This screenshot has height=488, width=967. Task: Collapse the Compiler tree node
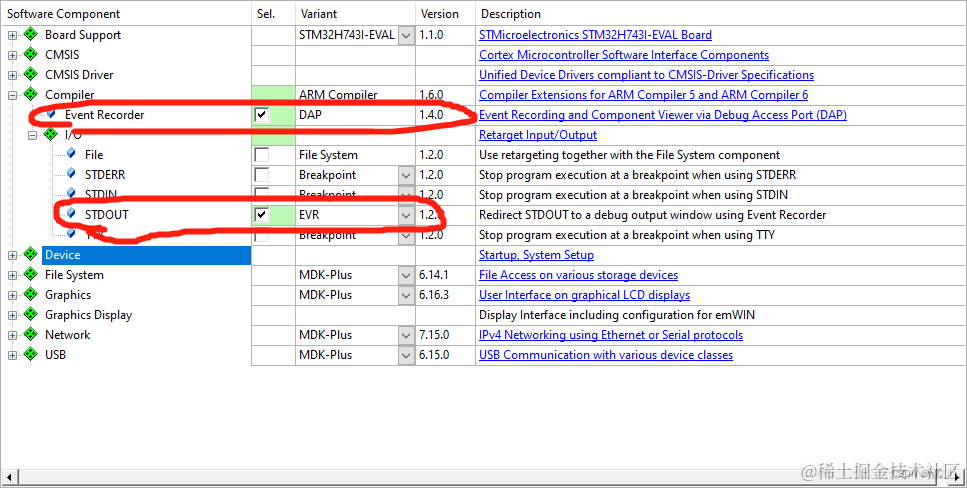(x=12, y=95)
